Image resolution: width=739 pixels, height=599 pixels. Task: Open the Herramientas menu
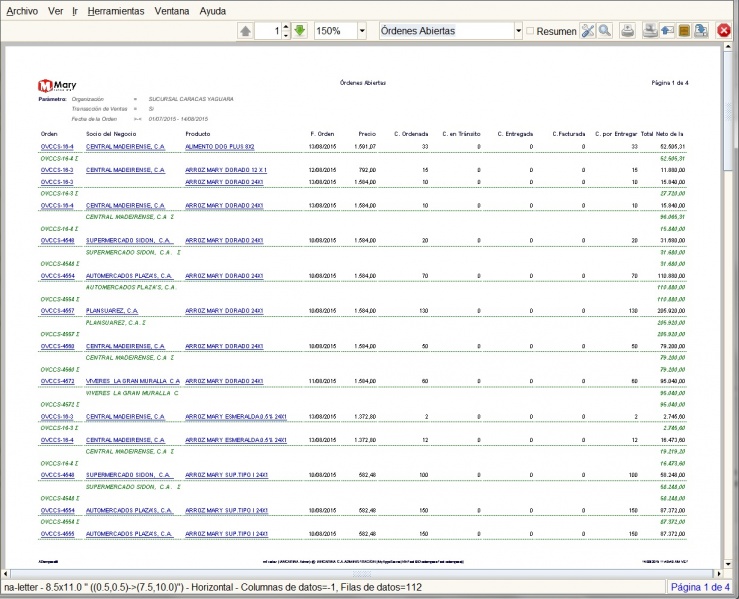click(x=116, y=11)
